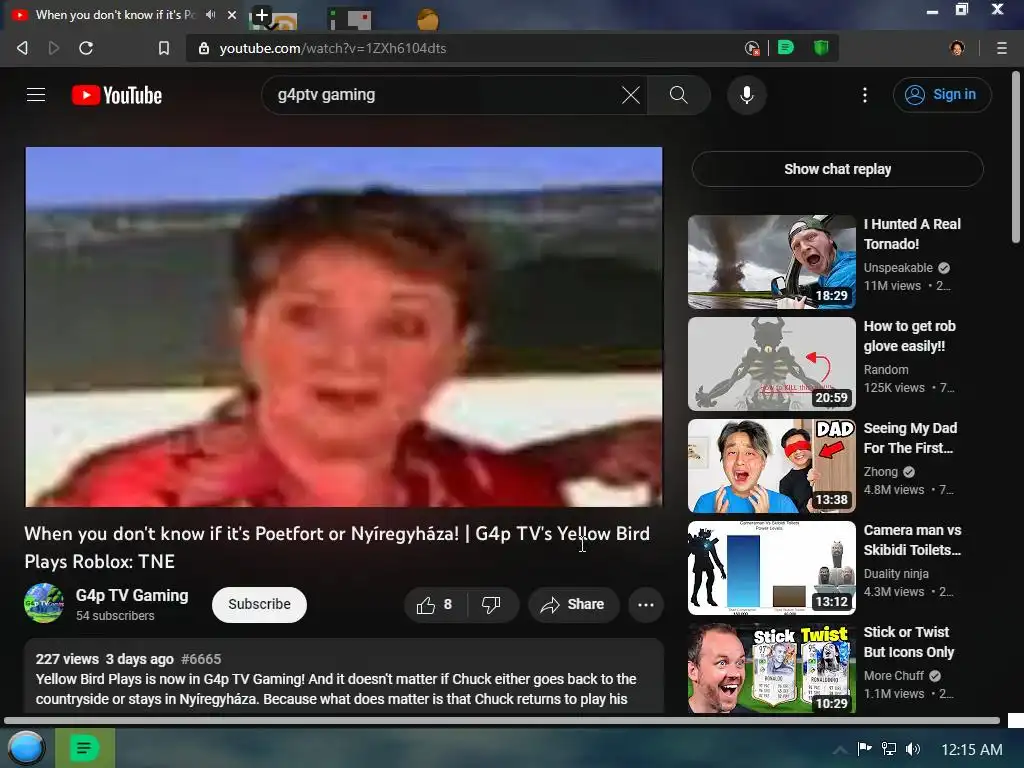Screen dimensions: 1024x768
Task: Click system tray flag icon
Action: 864,749
